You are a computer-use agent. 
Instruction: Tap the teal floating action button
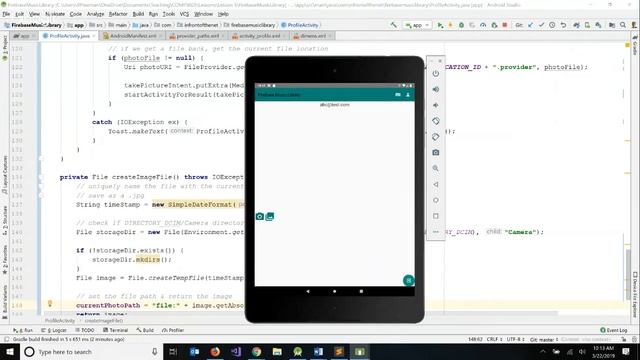pyautogui.click(x=409, y=280)
